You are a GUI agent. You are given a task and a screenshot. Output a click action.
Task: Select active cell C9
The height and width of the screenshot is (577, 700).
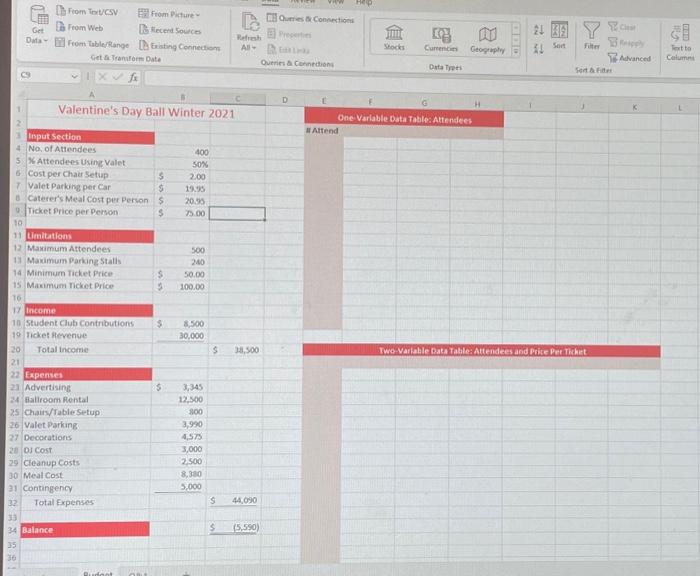click(237, 214)
